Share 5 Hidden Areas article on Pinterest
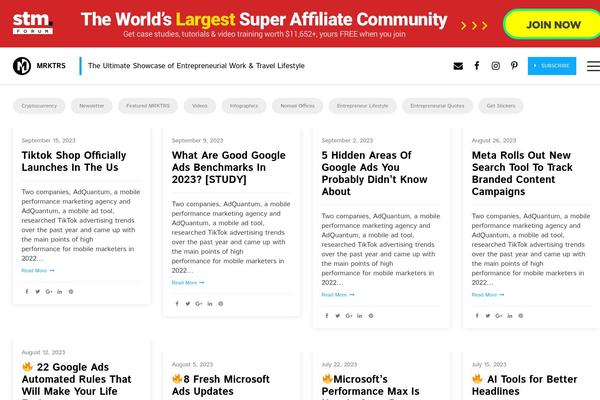Viewport: 600px width, 400px height. pyautogui.click(x=371, y=316)
